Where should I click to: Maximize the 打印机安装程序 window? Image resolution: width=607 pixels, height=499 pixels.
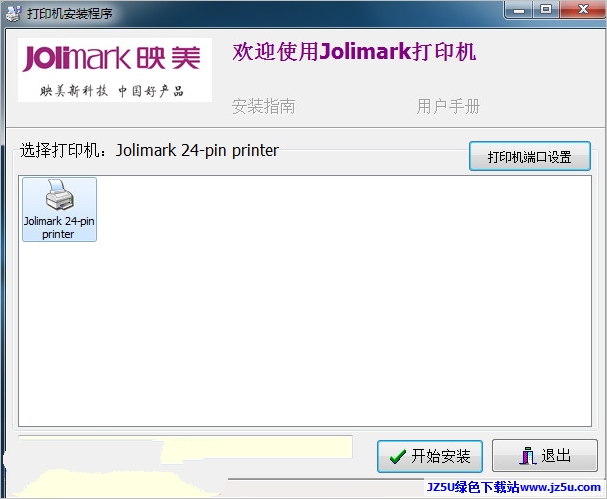click(x=546, y=10)
